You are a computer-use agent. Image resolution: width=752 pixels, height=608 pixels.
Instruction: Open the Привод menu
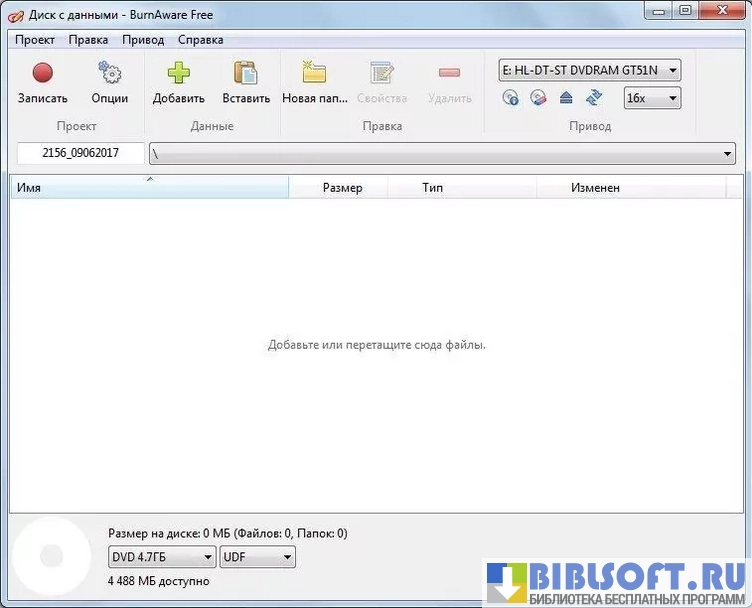point(143,40)
